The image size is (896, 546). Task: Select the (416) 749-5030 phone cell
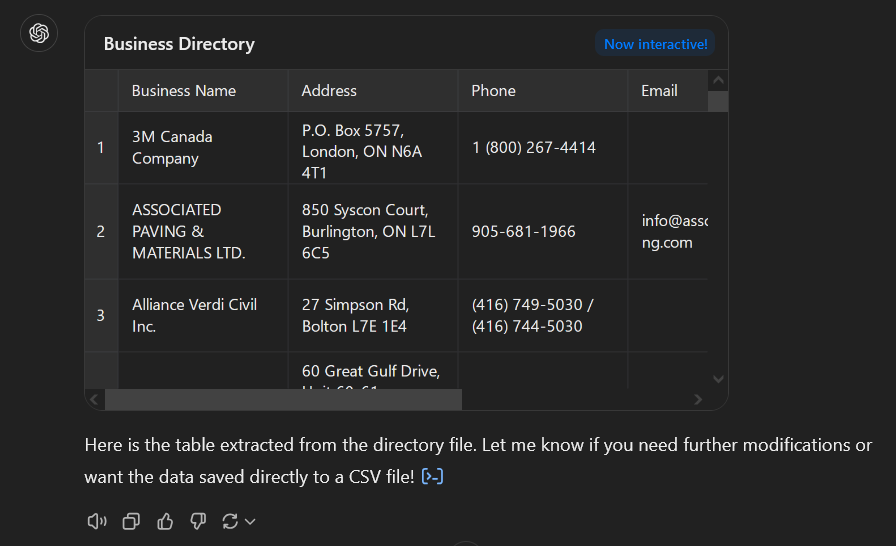(x=542, y=315)
